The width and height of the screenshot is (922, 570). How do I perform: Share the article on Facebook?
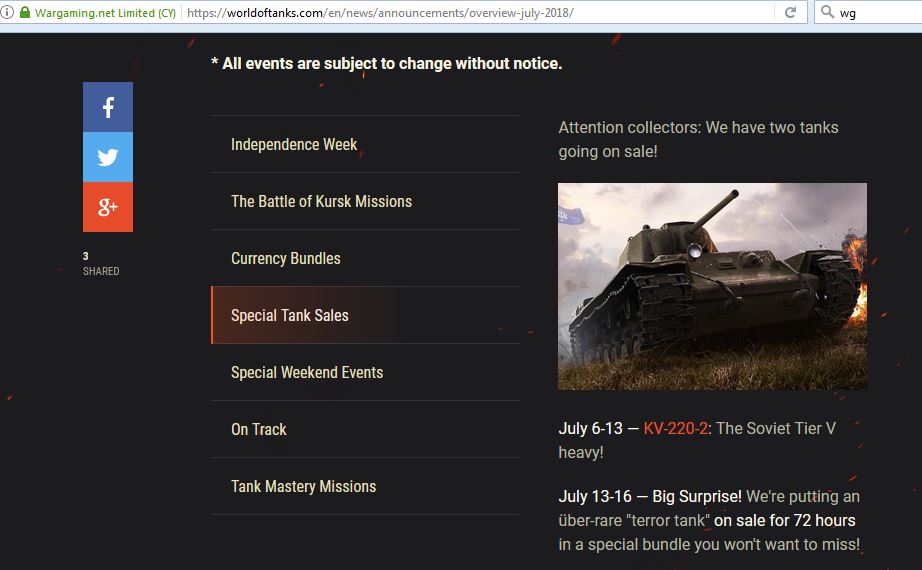tap(108, 107)
